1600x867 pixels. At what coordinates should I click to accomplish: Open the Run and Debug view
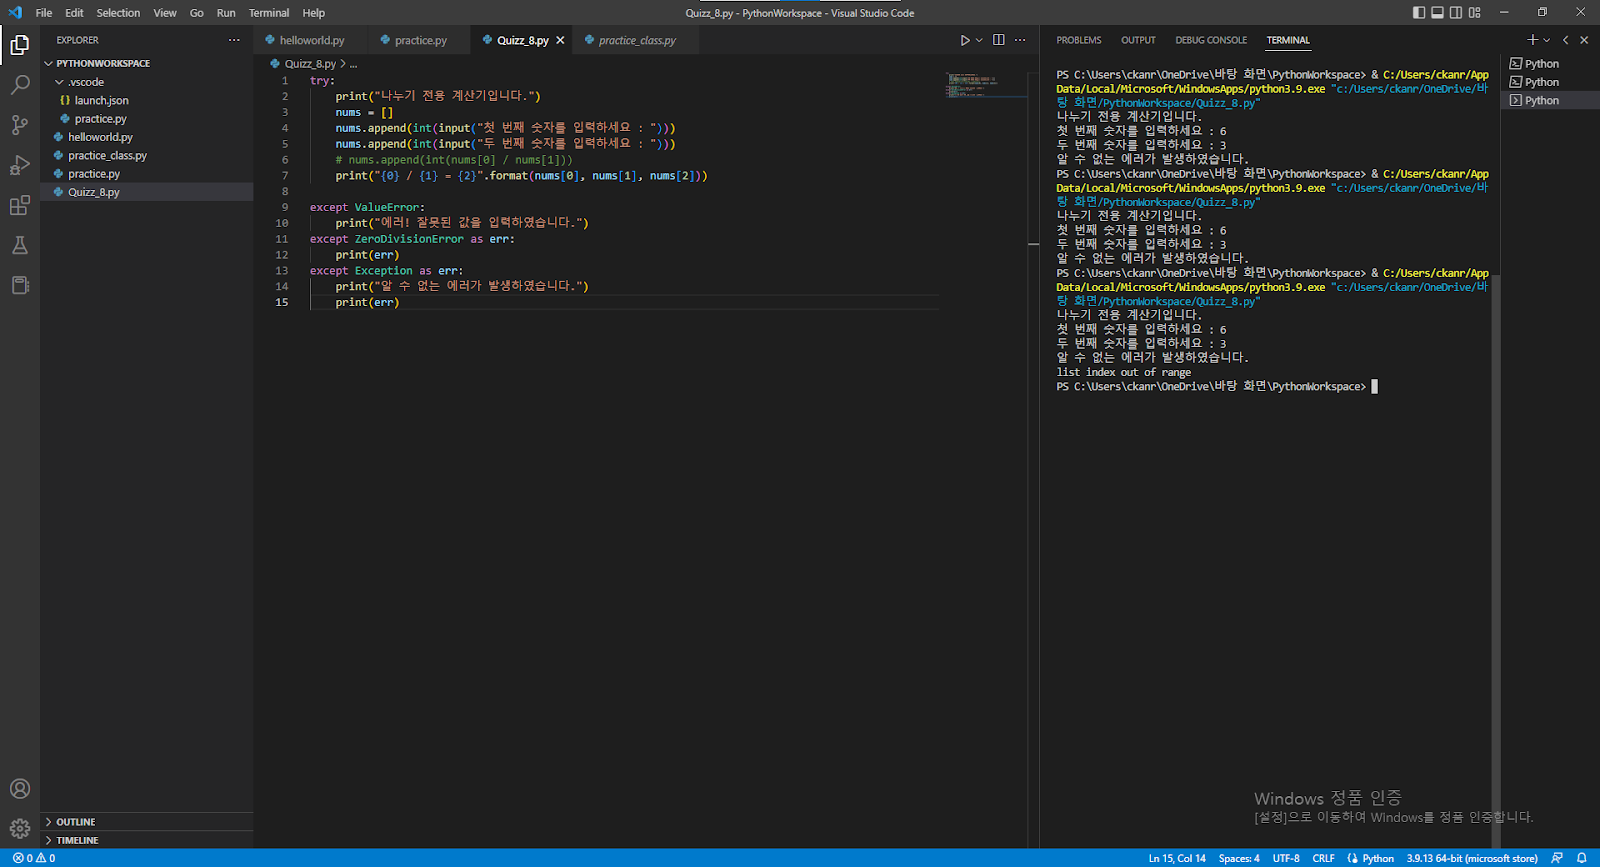pyautogui.click(x=20, y=165)
